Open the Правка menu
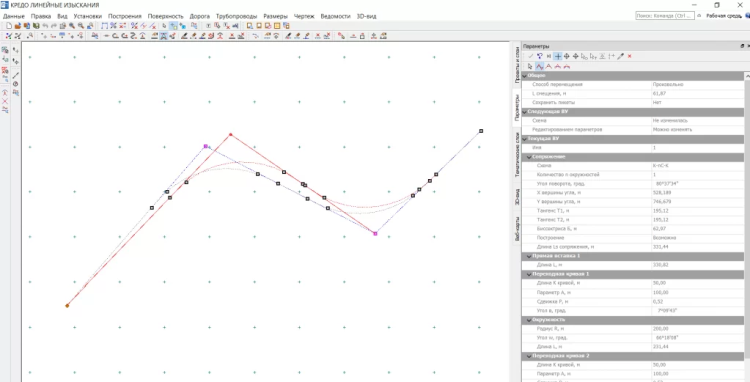This screenshot has width=750, height=382. click(x=41, y=16)
